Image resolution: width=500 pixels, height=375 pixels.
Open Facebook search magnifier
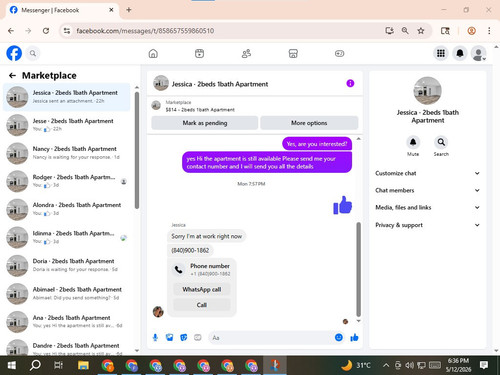(33, 53)
